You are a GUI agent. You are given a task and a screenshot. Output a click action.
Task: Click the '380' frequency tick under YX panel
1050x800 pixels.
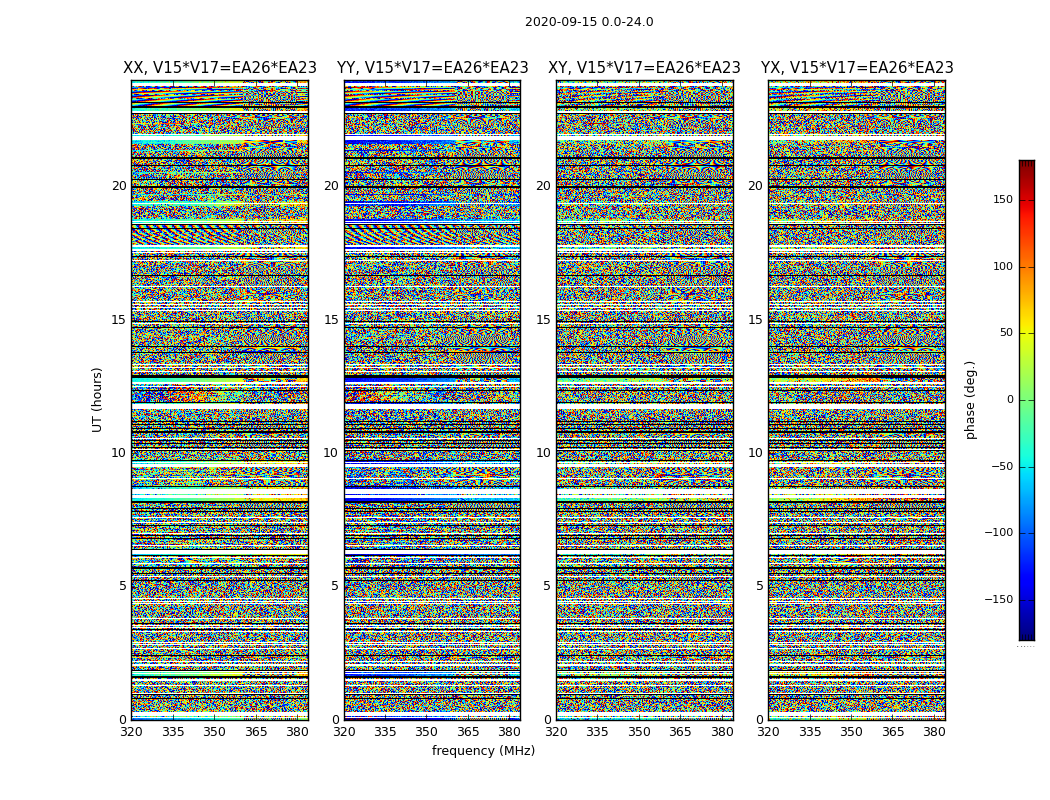tap(934, 732)
